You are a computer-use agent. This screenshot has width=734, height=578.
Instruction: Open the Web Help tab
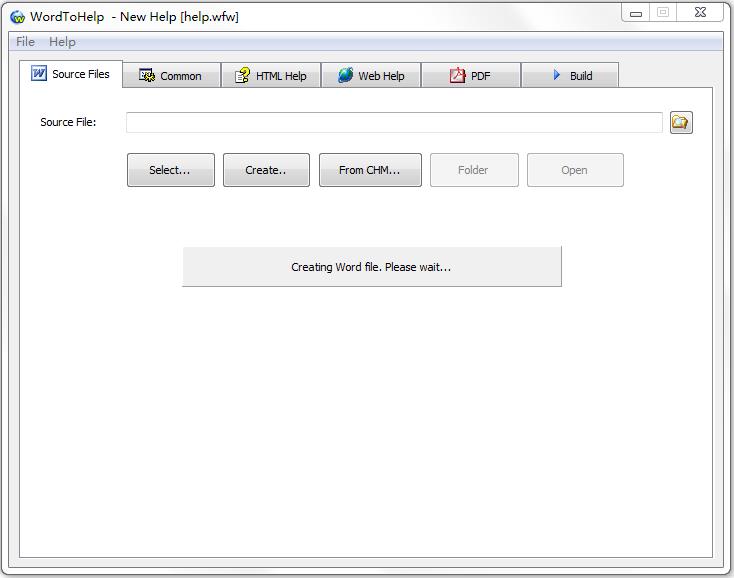pyautogui.click(x=371, y=75)
